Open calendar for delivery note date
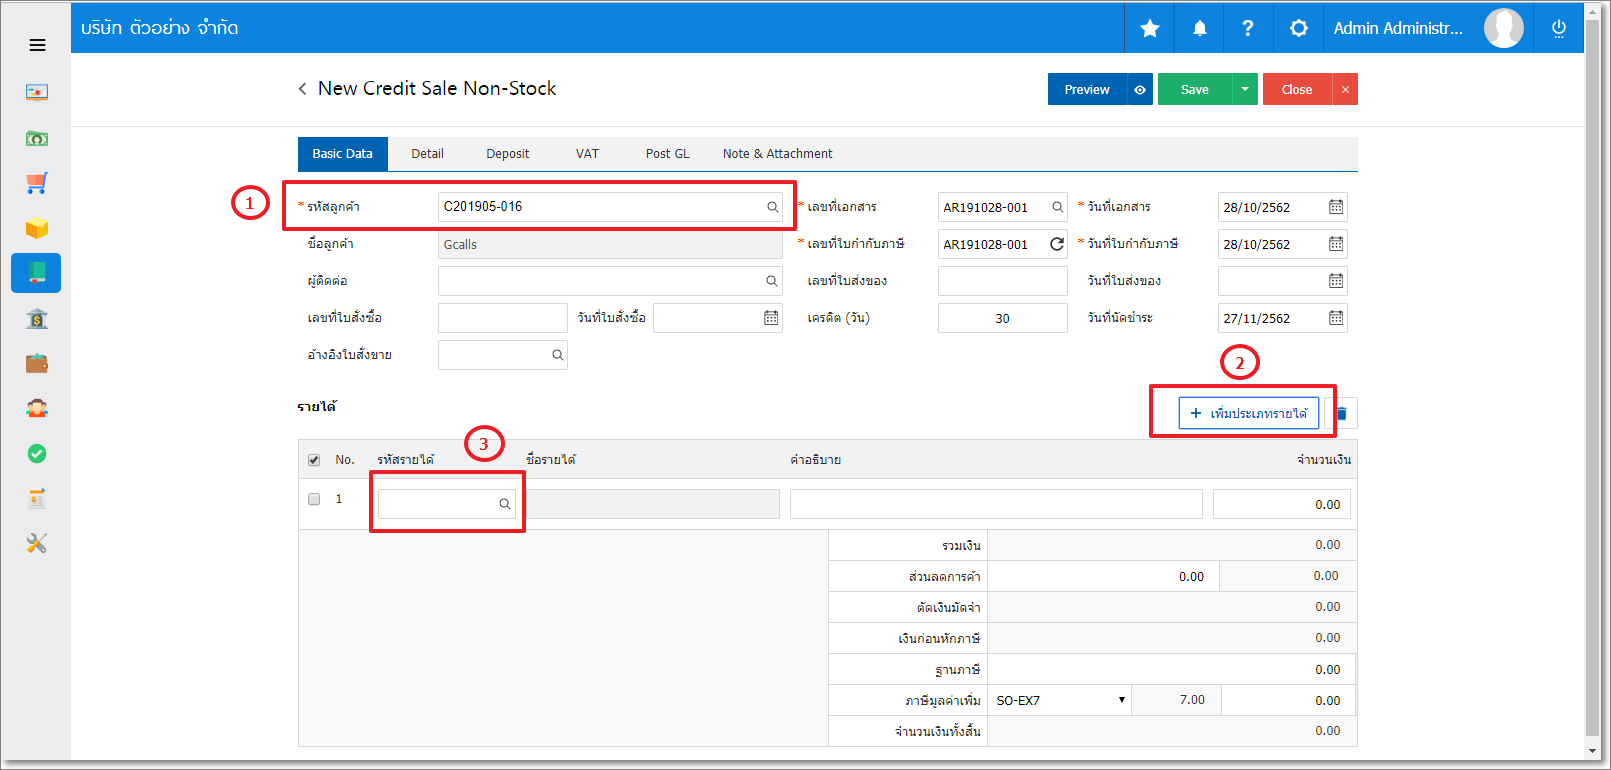Viewport: 1611px width, 770px height. click(x=1336, y=281)
